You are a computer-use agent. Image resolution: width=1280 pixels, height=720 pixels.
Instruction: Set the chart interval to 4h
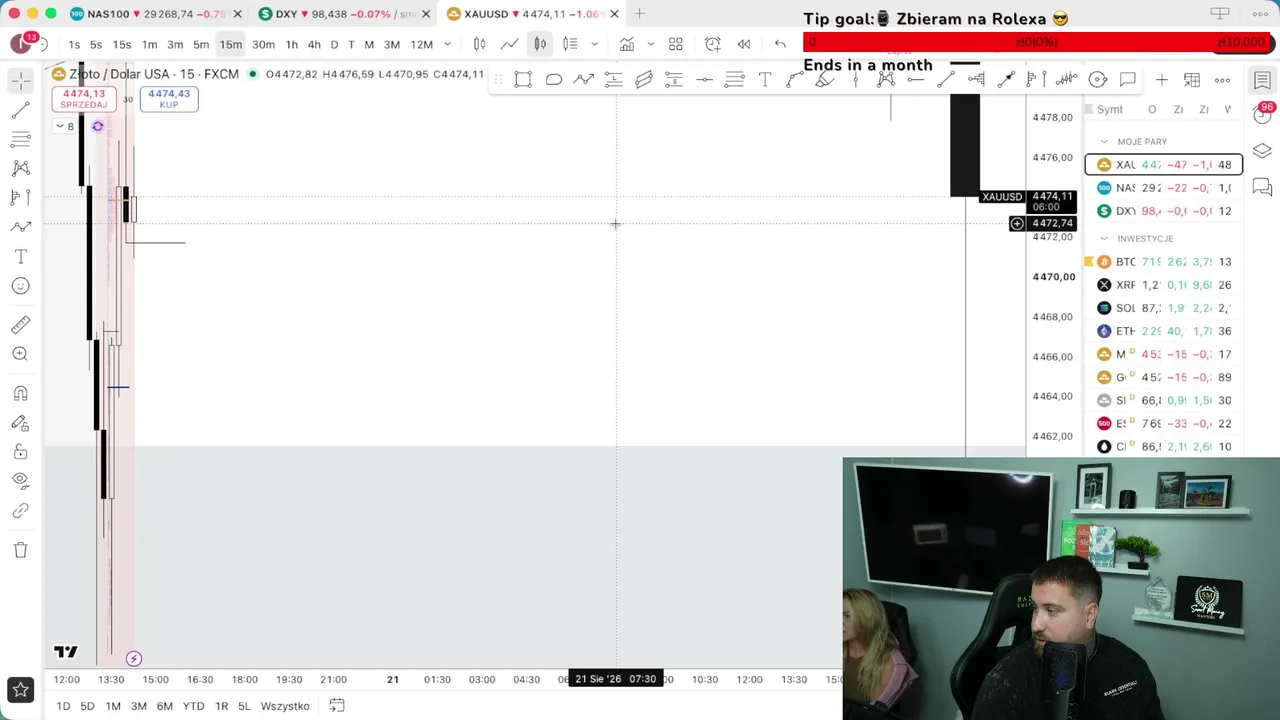314,44
